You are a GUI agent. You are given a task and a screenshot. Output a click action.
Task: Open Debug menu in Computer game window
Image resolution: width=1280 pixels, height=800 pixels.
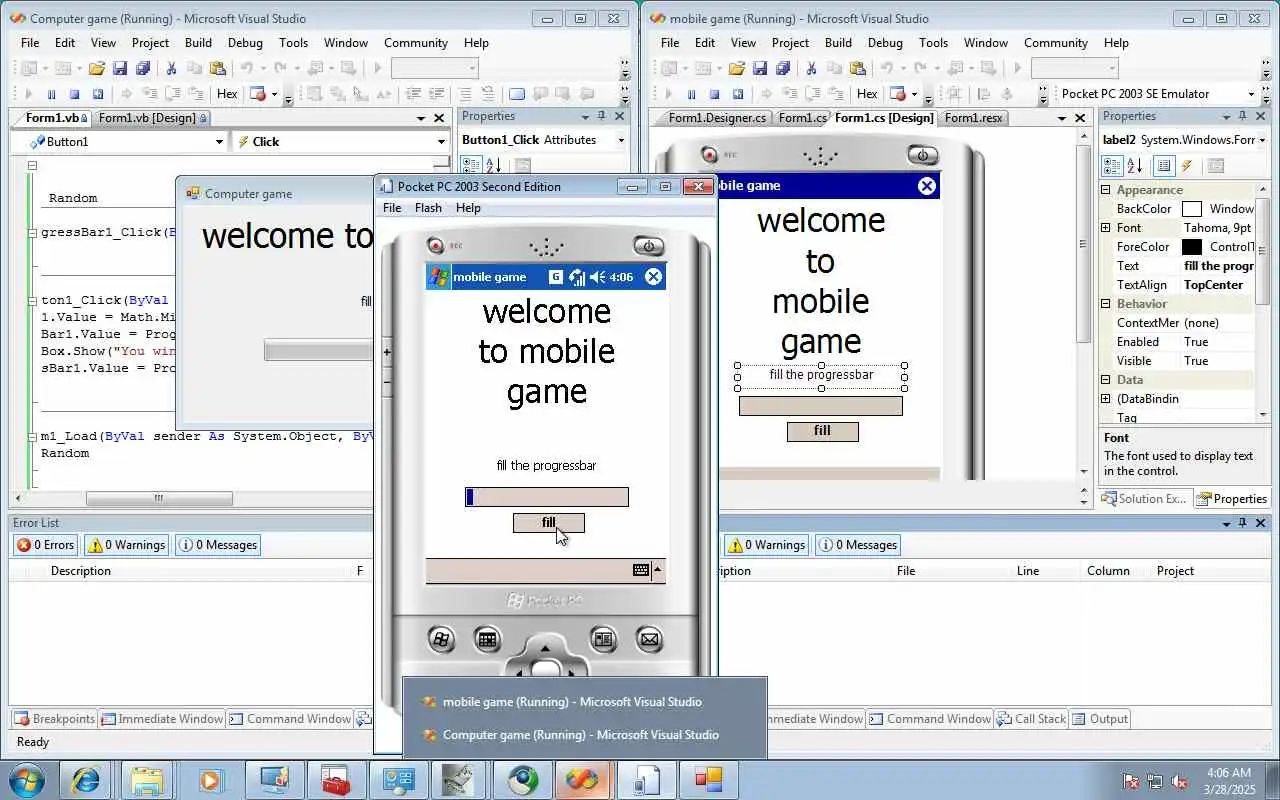[245, 43]
